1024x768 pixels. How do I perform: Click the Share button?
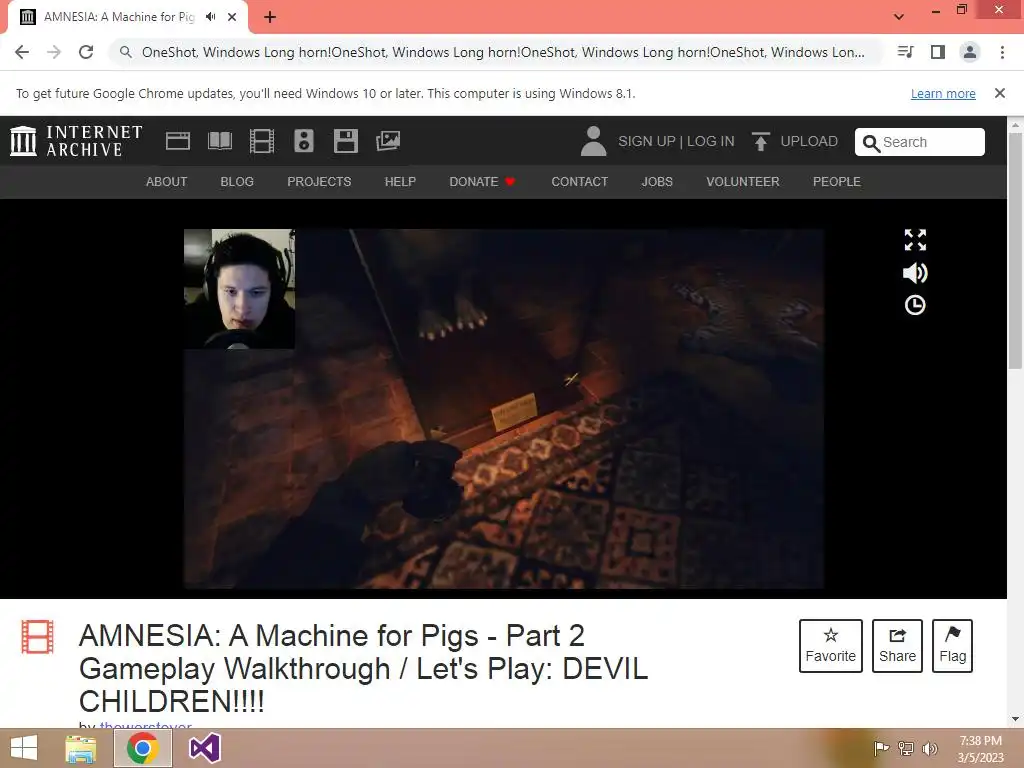pos(897,646)
